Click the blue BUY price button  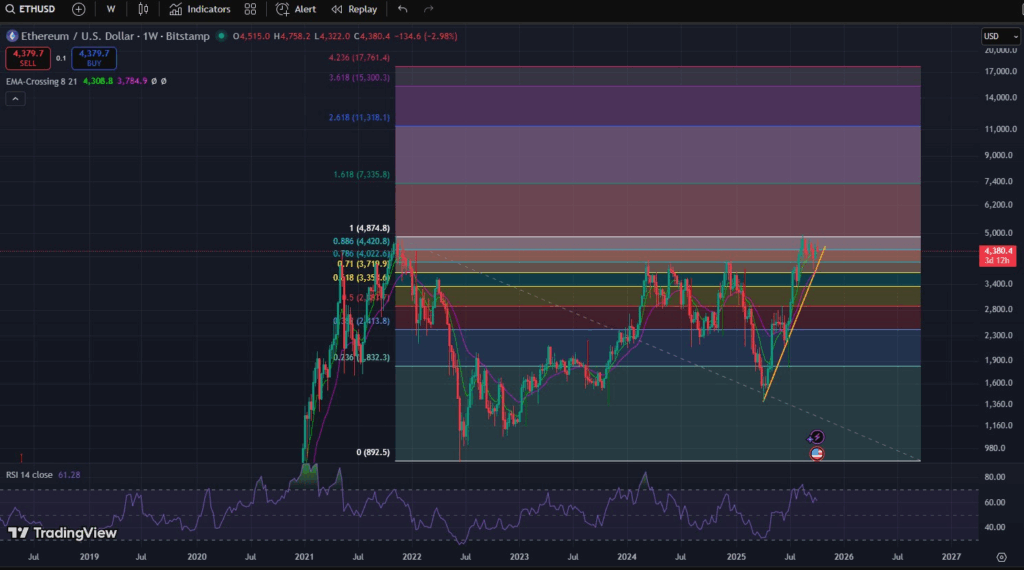pyautogui.click(x=93, y=58)
